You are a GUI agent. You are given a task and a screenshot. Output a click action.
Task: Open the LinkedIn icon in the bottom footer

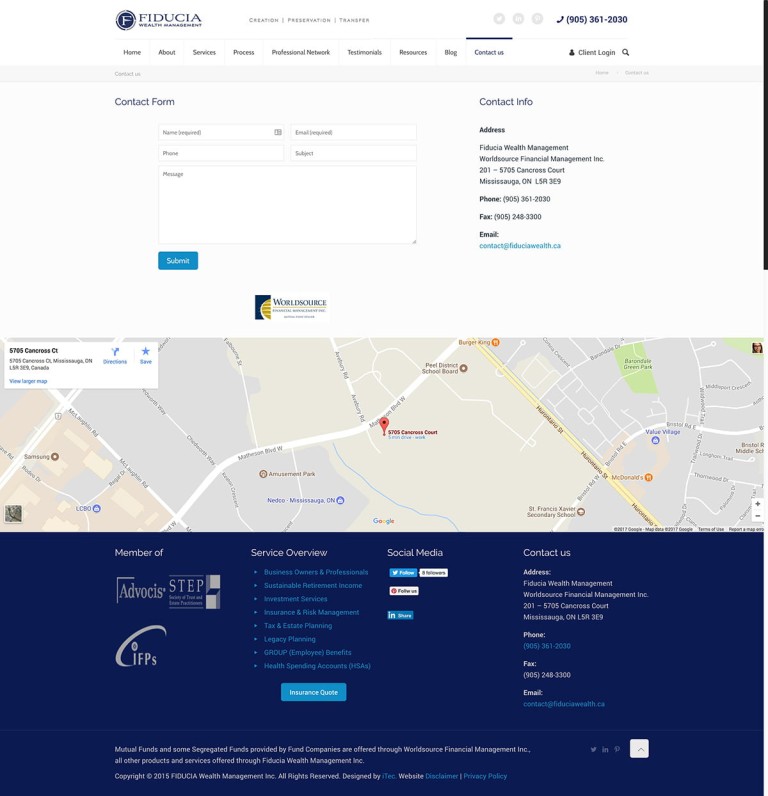[605, 749]
